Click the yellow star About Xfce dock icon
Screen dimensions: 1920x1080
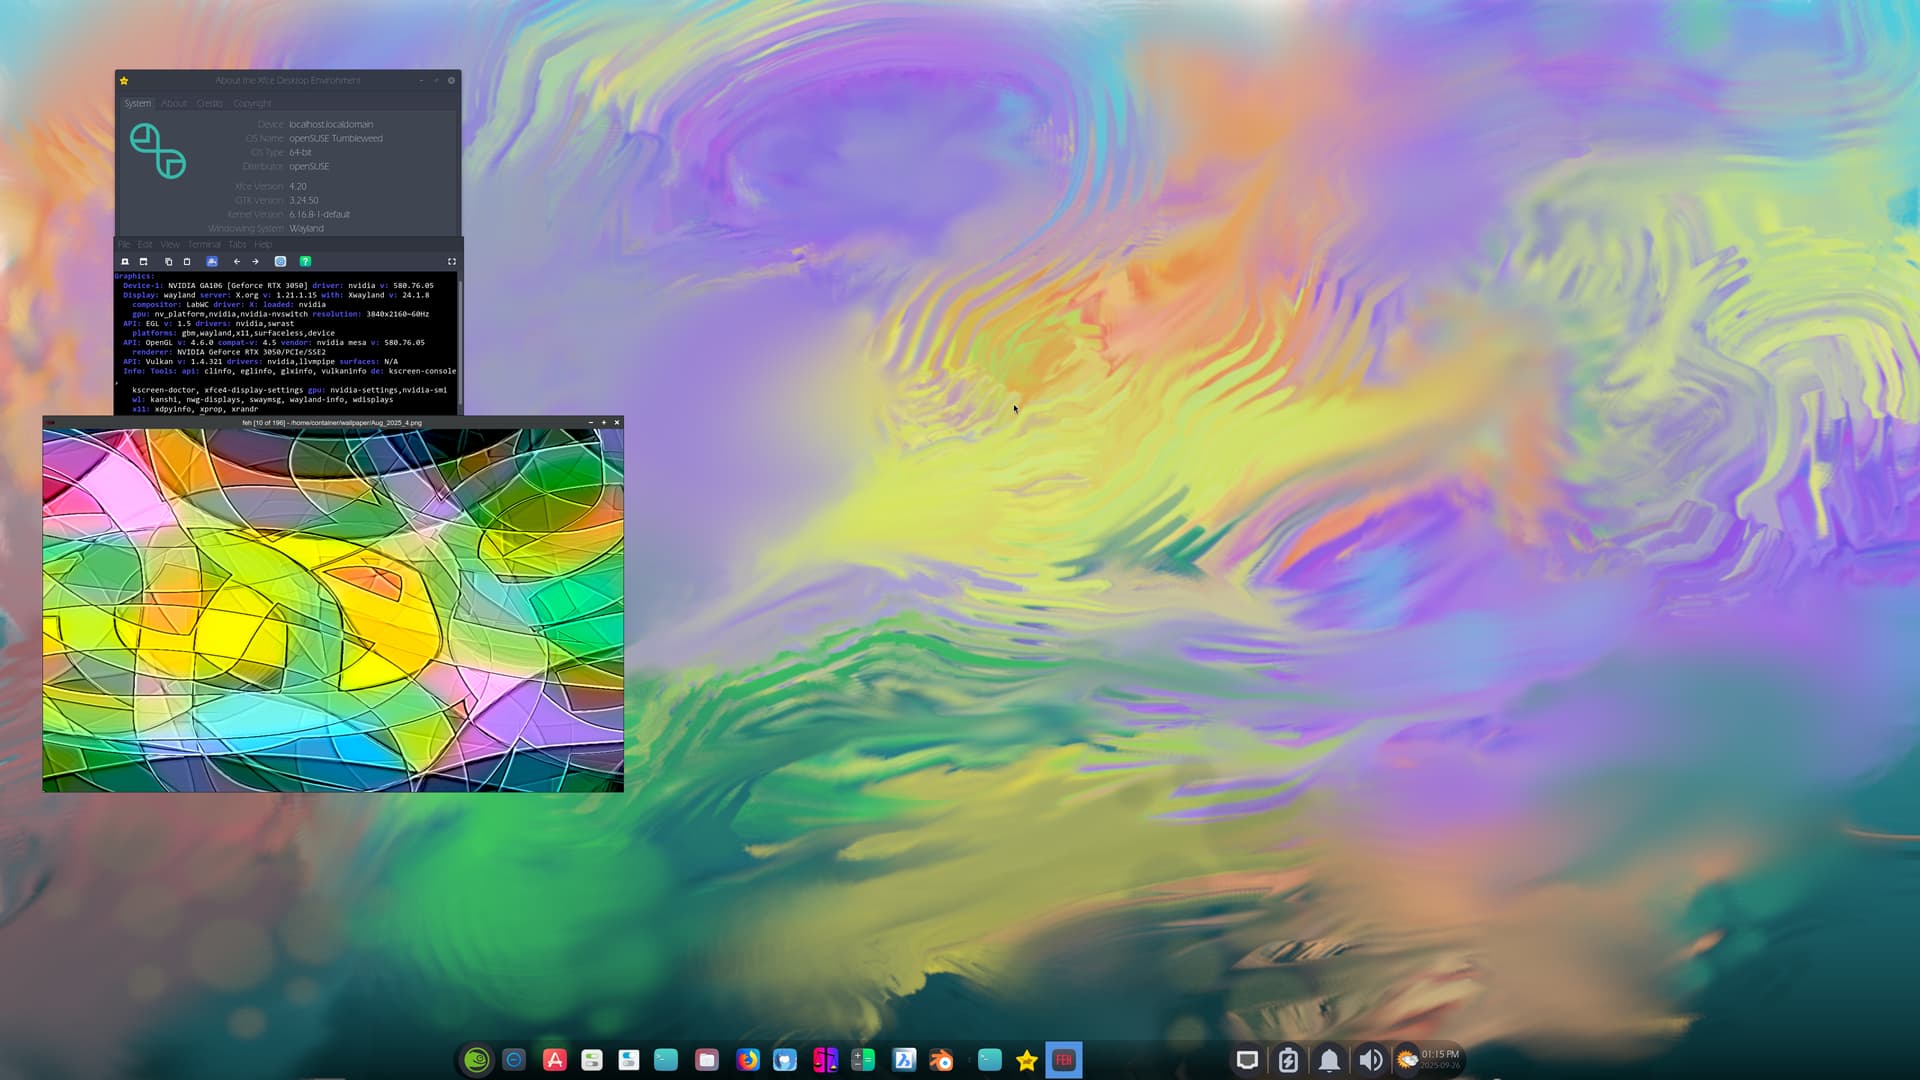point(1027,1060)
